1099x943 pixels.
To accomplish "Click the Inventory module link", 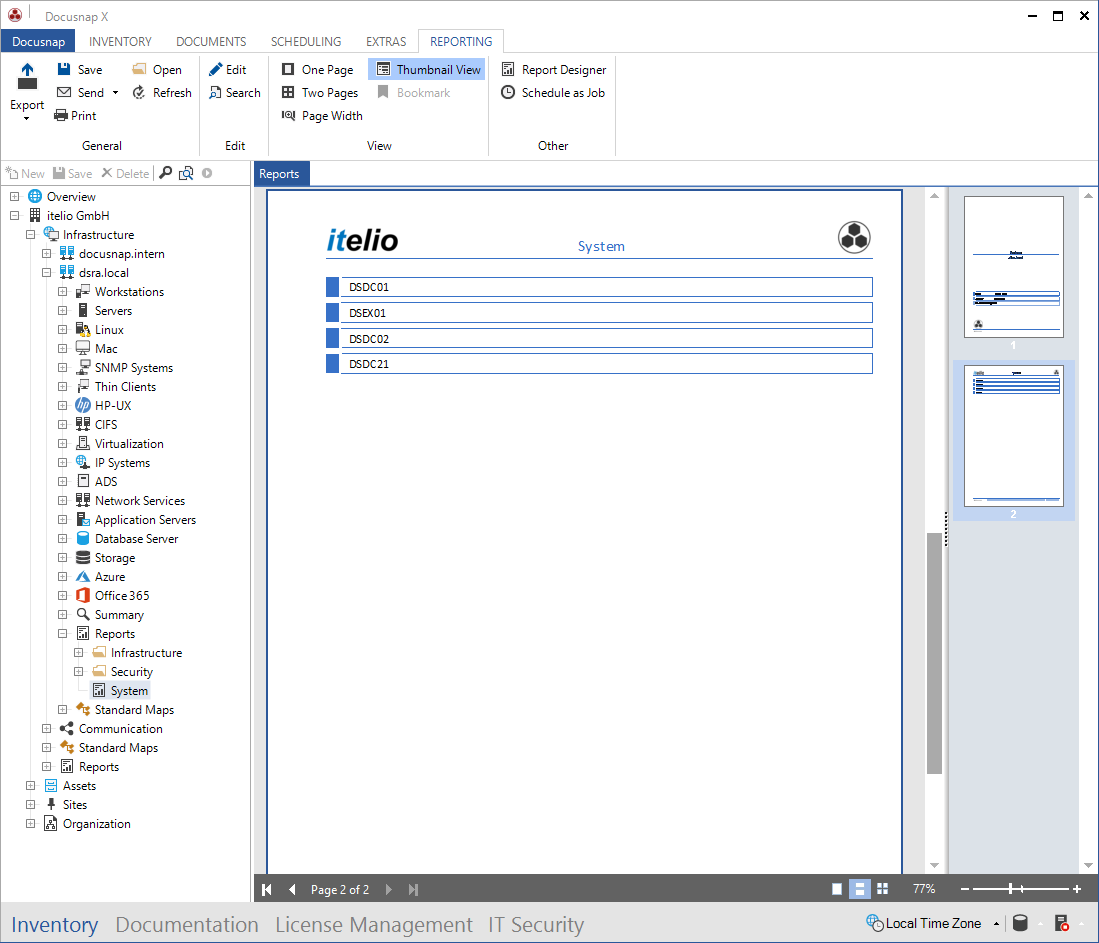I will [x=55, y=925].
